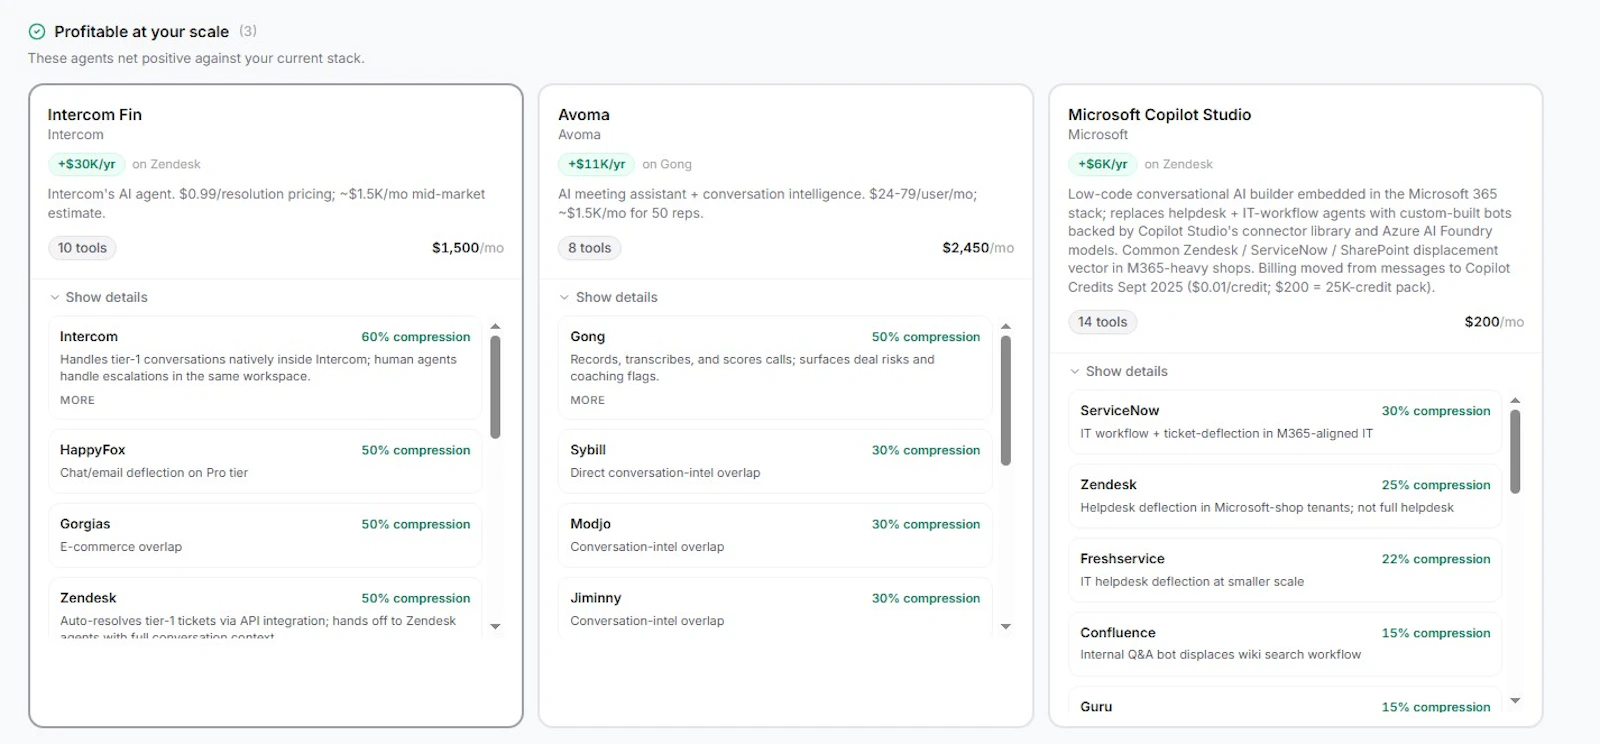Click the 'on Zendesk' label in Intercom Fin card
The width and height of the screenshot is (1600, 744).
pyautogui.click(x=166, y=164)
